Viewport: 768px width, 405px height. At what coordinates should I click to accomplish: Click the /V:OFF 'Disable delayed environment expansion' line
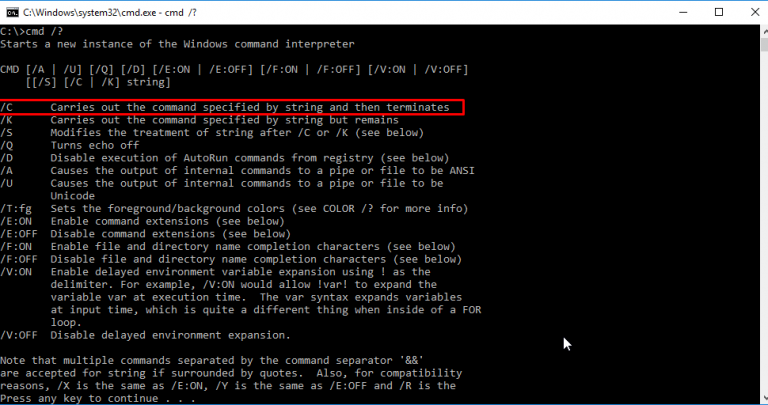[x=145, y=335]
